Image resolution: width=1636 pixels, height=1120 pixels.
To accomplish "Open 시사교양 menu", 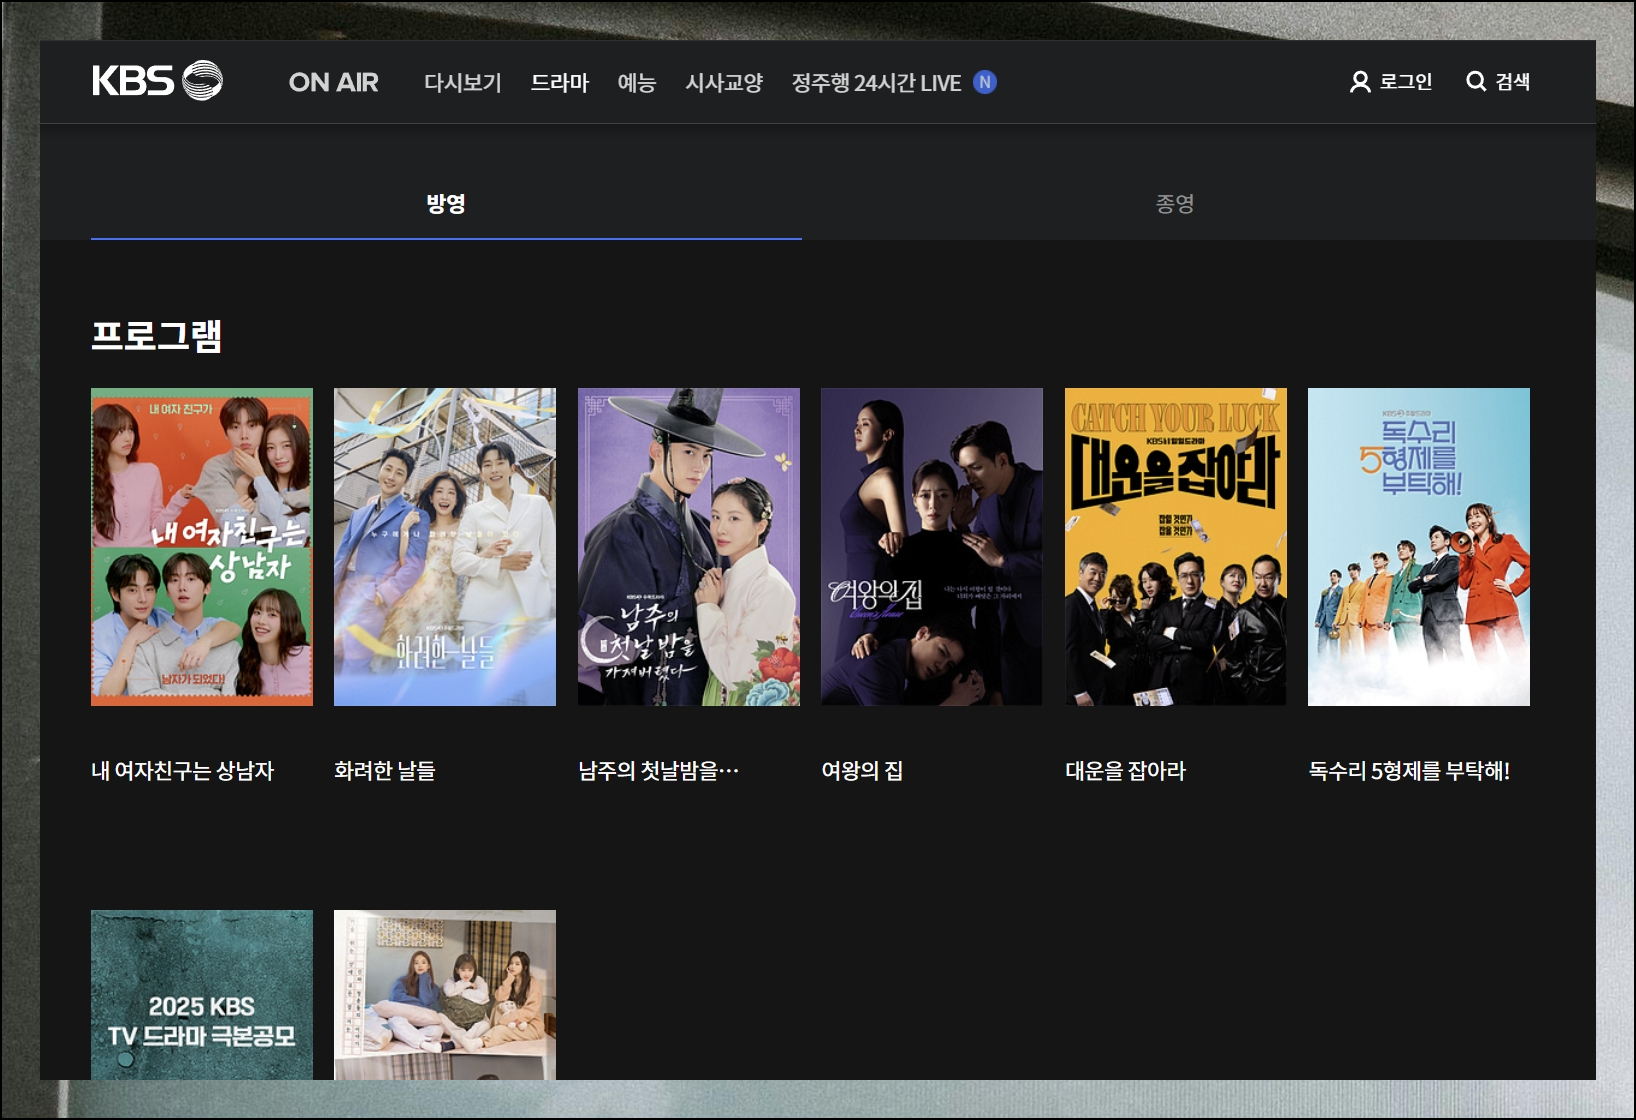I will 724,82.
